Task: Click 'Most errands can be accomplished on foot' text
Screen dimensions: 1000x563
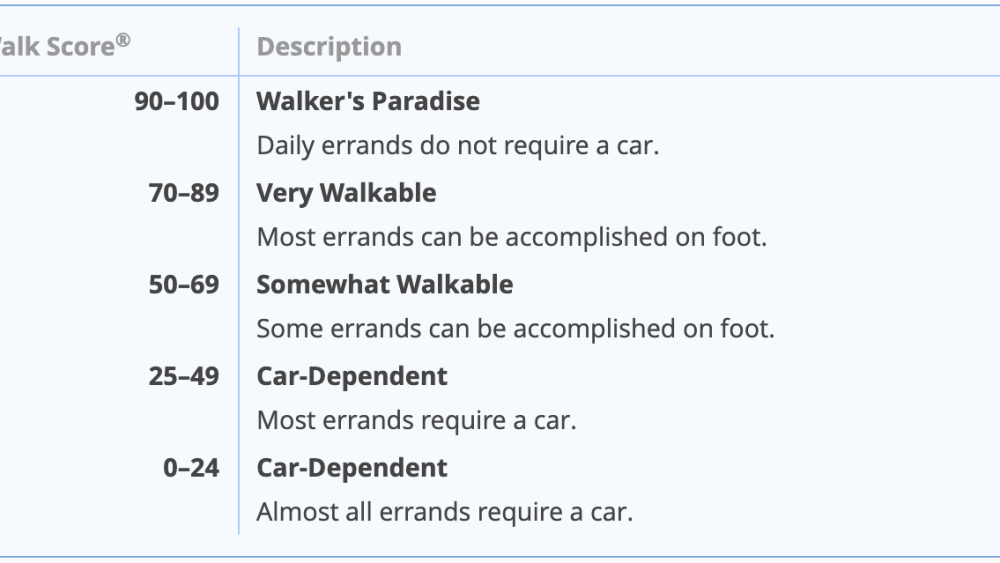Action: point(512,238)
